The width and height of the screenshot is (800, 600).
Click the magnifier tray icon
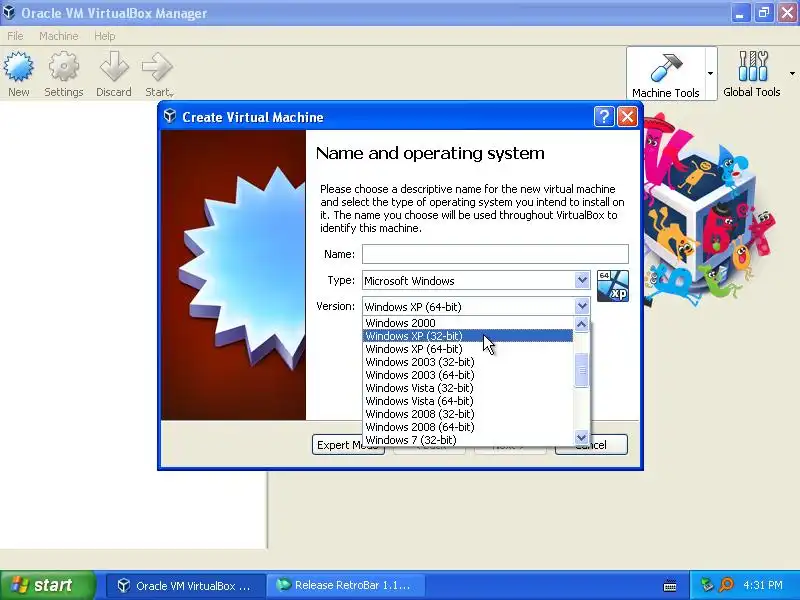(726, 585)
